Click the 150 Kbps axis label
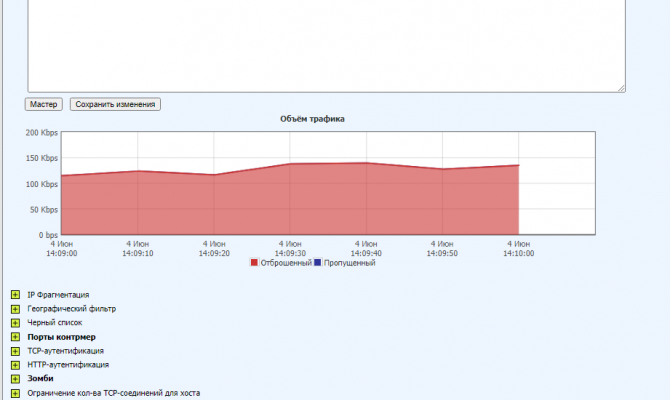The height and width of the screenshot is (400, 670). pos(41,158)
